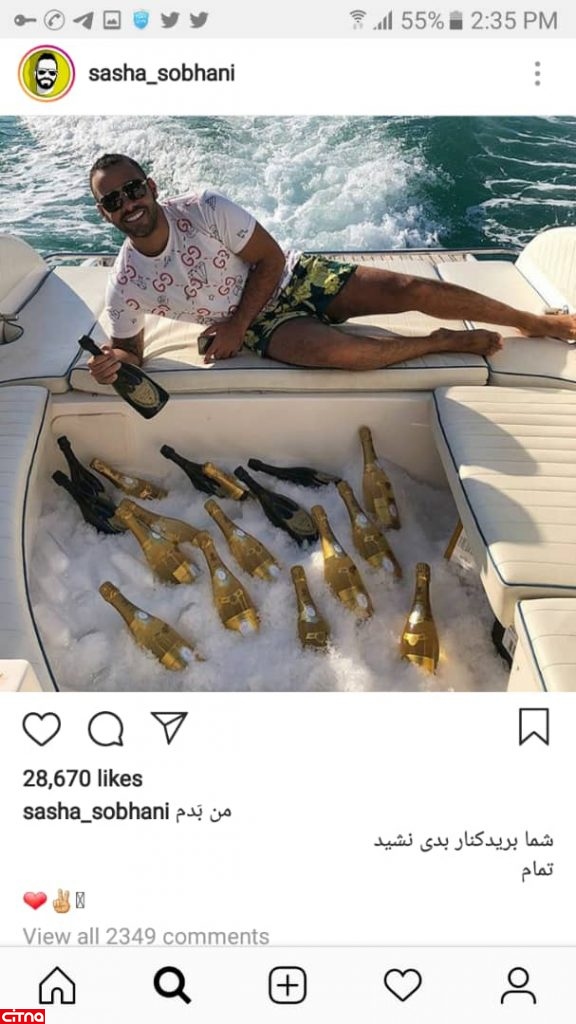
Task: Open your Profile tab icon
Action: coord(518,985)
